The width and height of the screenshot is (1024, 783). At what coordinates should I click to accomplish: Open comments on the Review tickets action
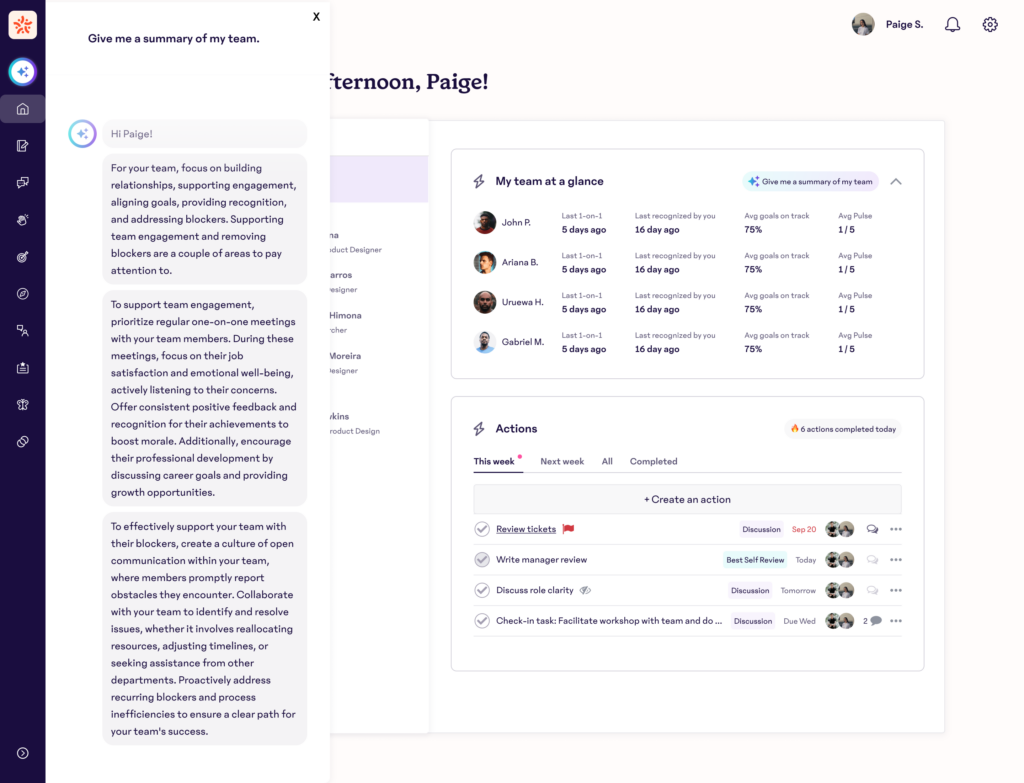click(872, 529)
